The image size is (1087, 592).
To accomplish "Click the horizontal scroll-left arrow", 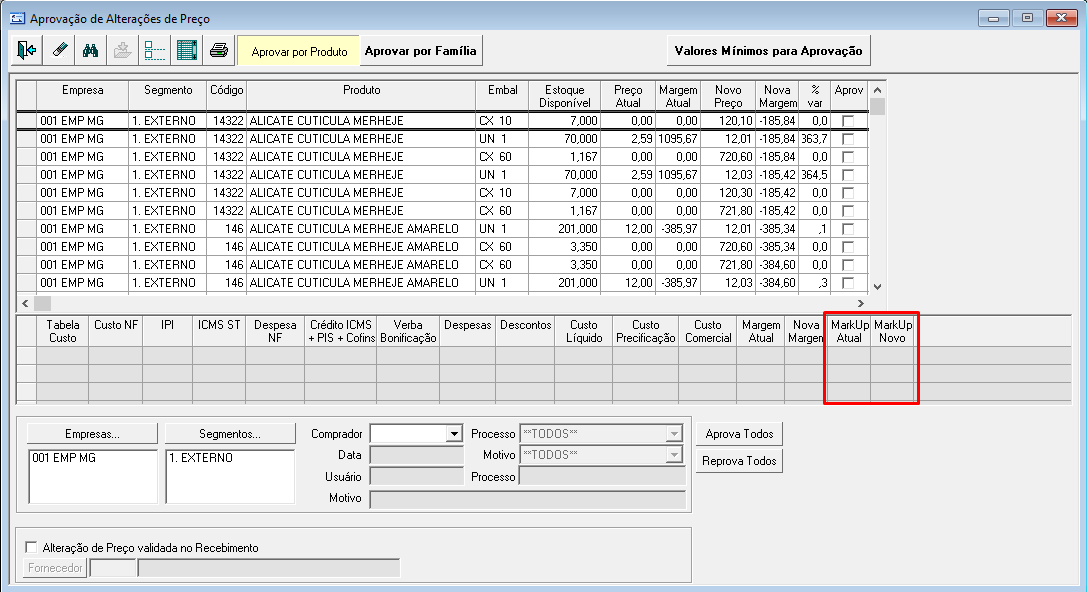I will pyautogui.click(x=25, y=303).
